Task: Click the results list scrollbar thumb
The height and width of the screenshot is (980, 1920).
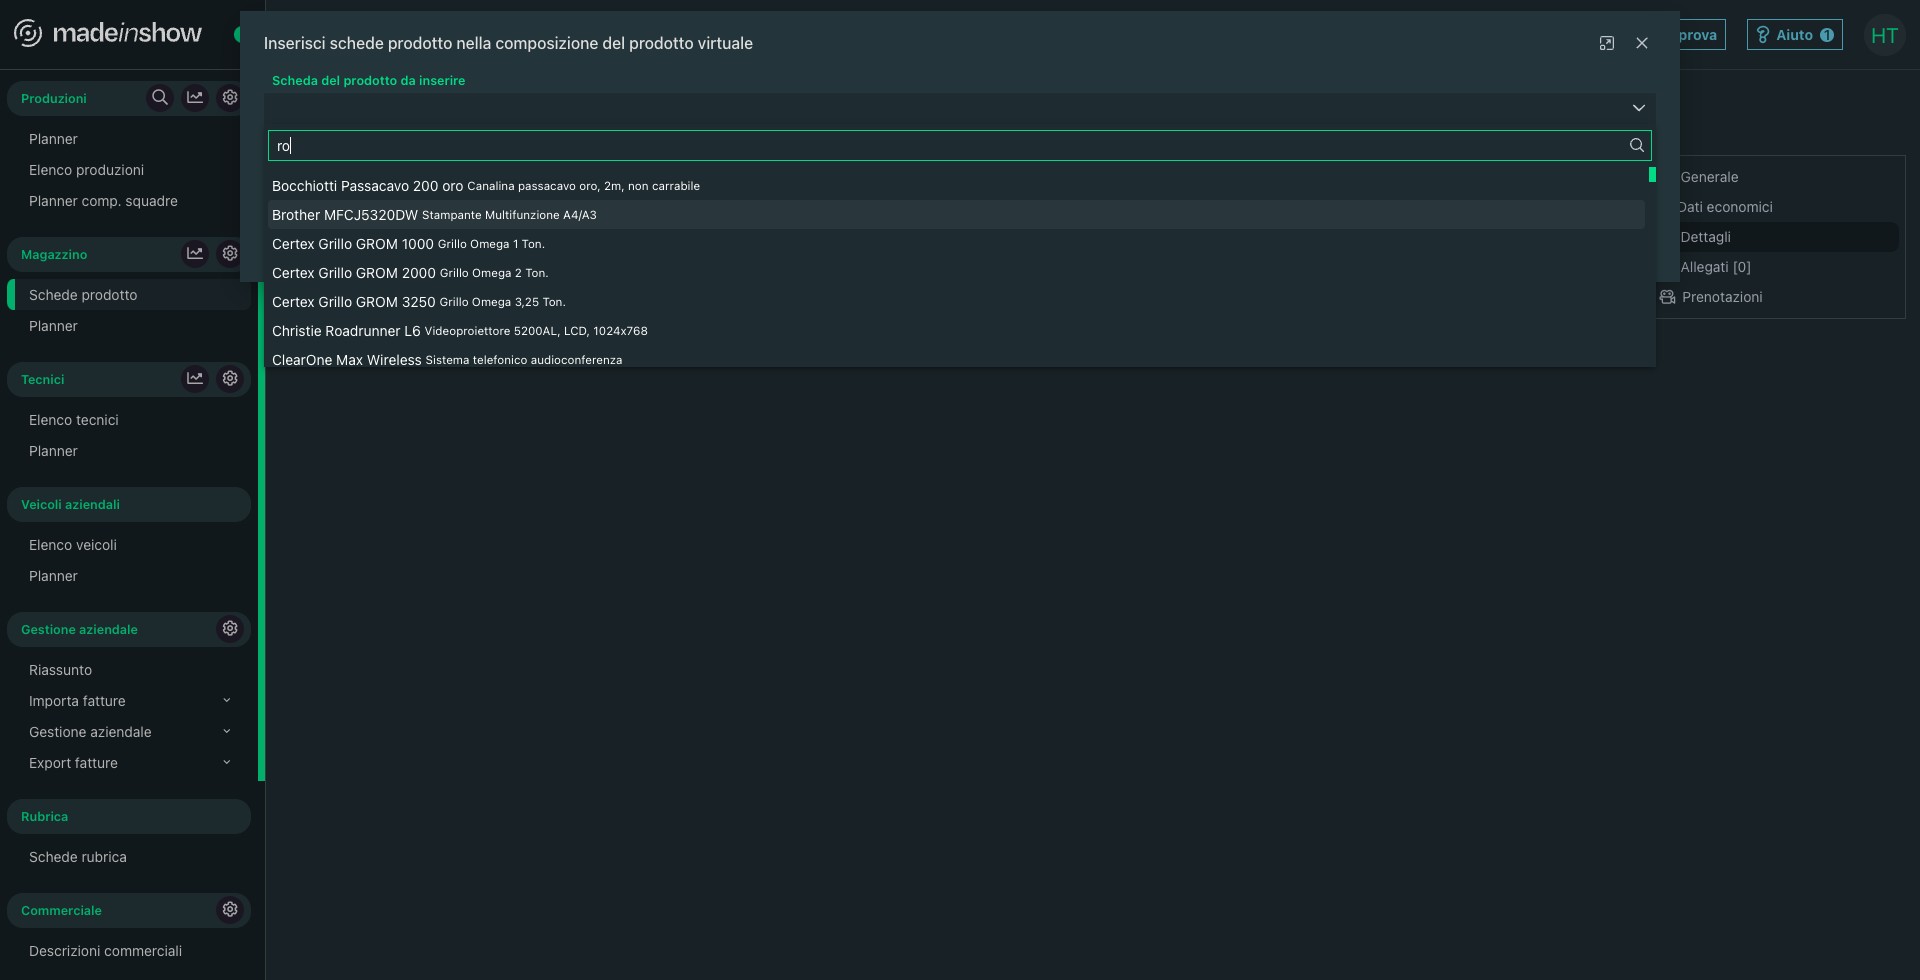Action: (1652, 175)
